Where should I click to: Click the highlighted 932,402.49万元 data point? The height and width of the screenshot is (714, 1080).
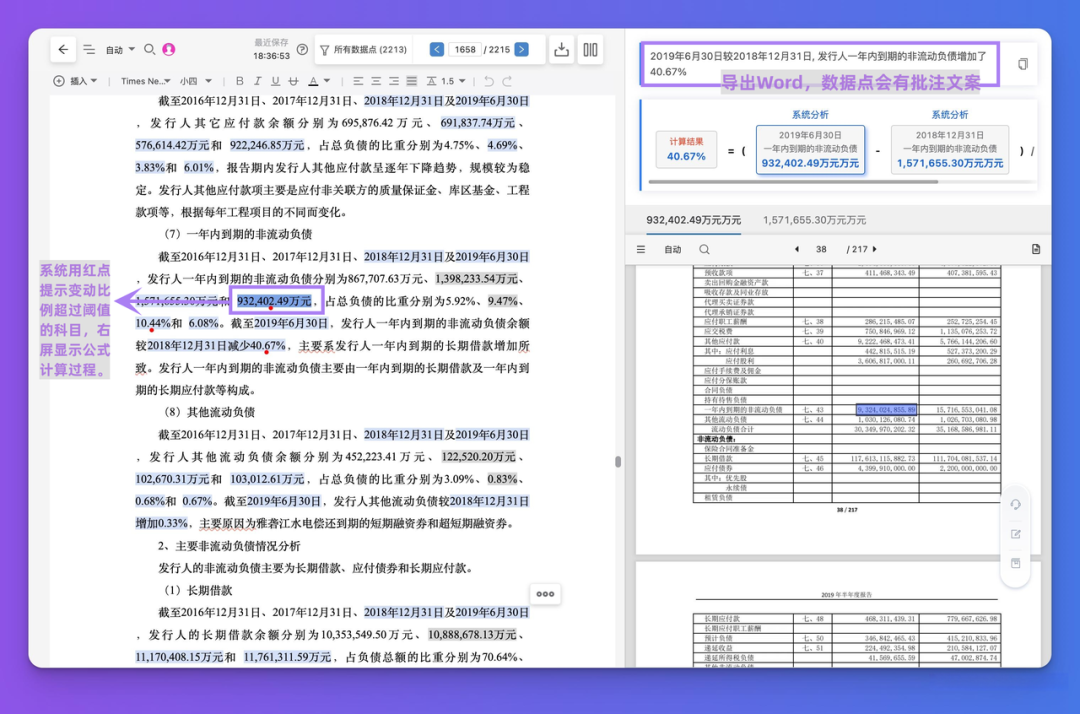pyautogui.click(x=274, y=301)
